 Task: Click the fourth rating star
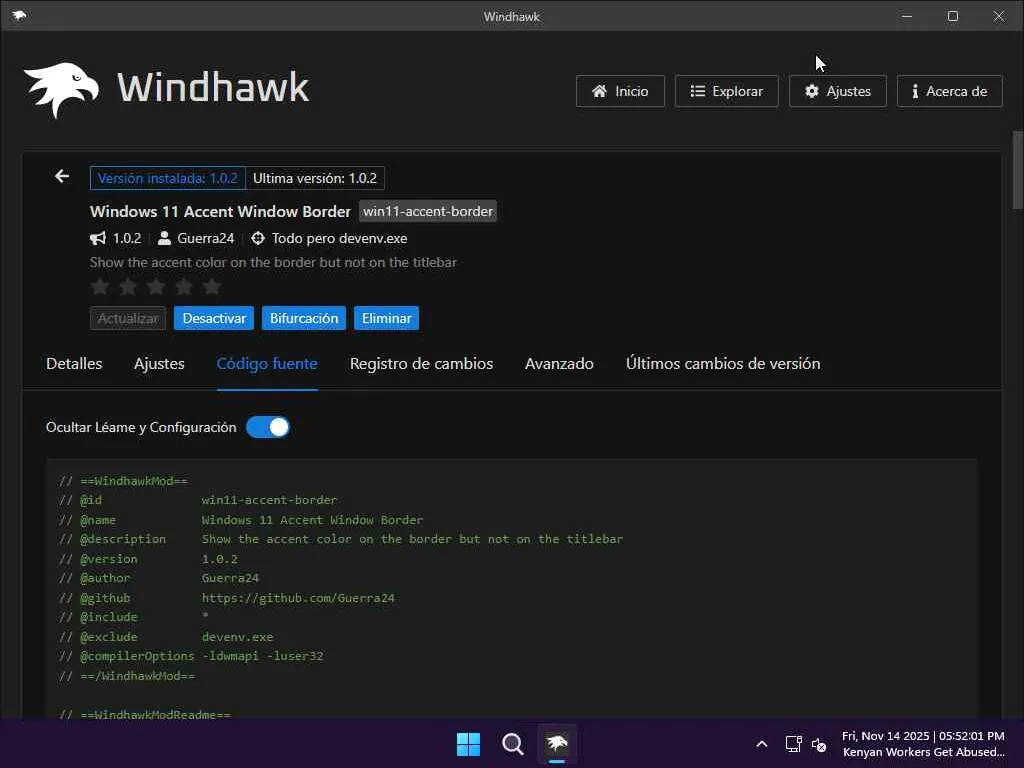pos(184,286)
